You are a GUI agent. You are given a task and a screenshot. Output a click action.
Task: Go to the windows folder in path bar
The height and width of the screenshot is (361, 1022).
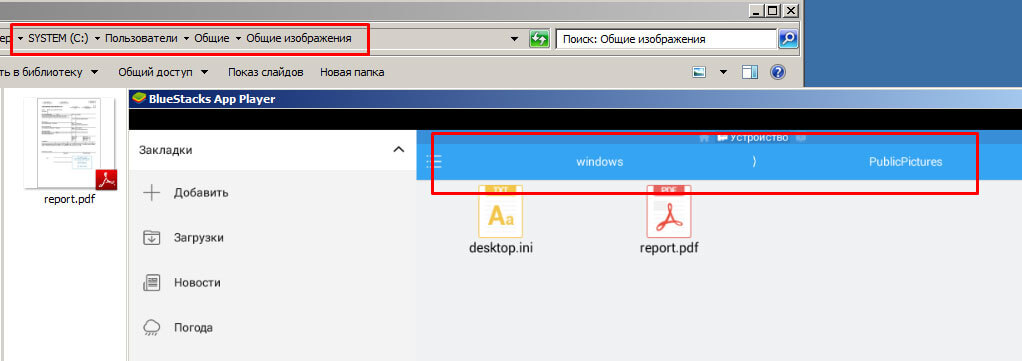(x=600, y=162)
